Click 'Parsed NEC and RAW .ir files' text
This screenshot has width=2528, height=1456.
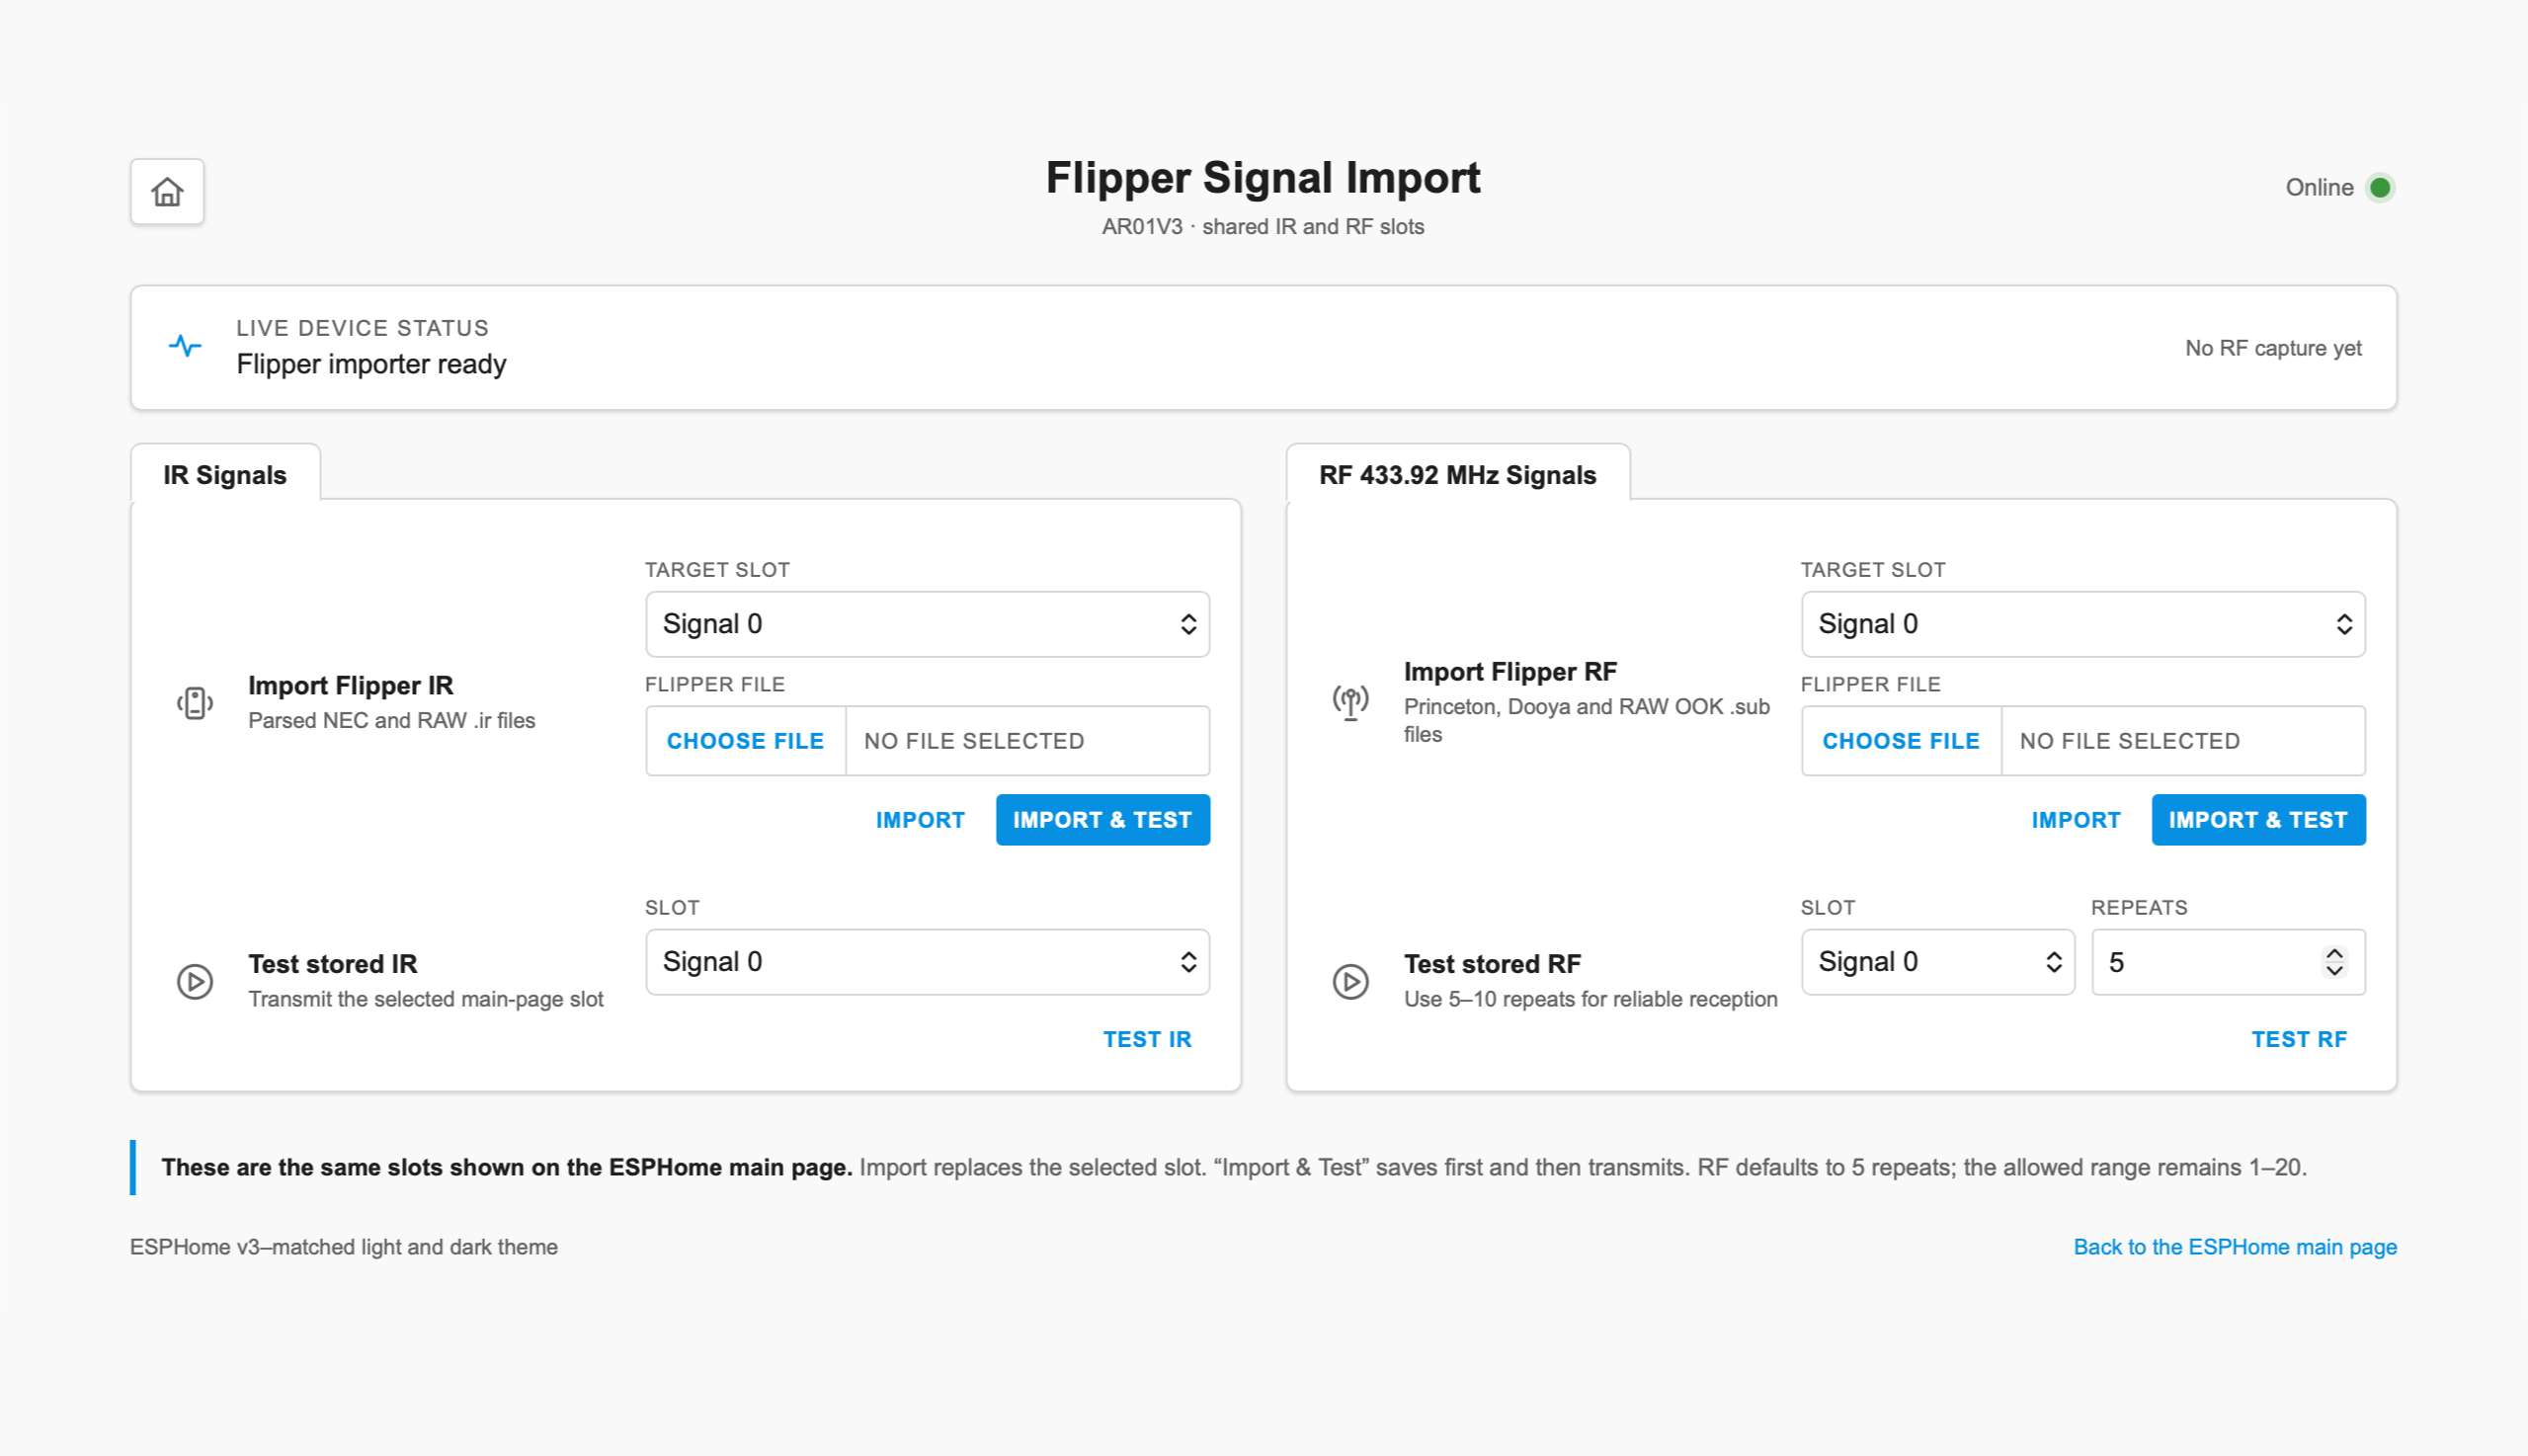tap(392, 720)
